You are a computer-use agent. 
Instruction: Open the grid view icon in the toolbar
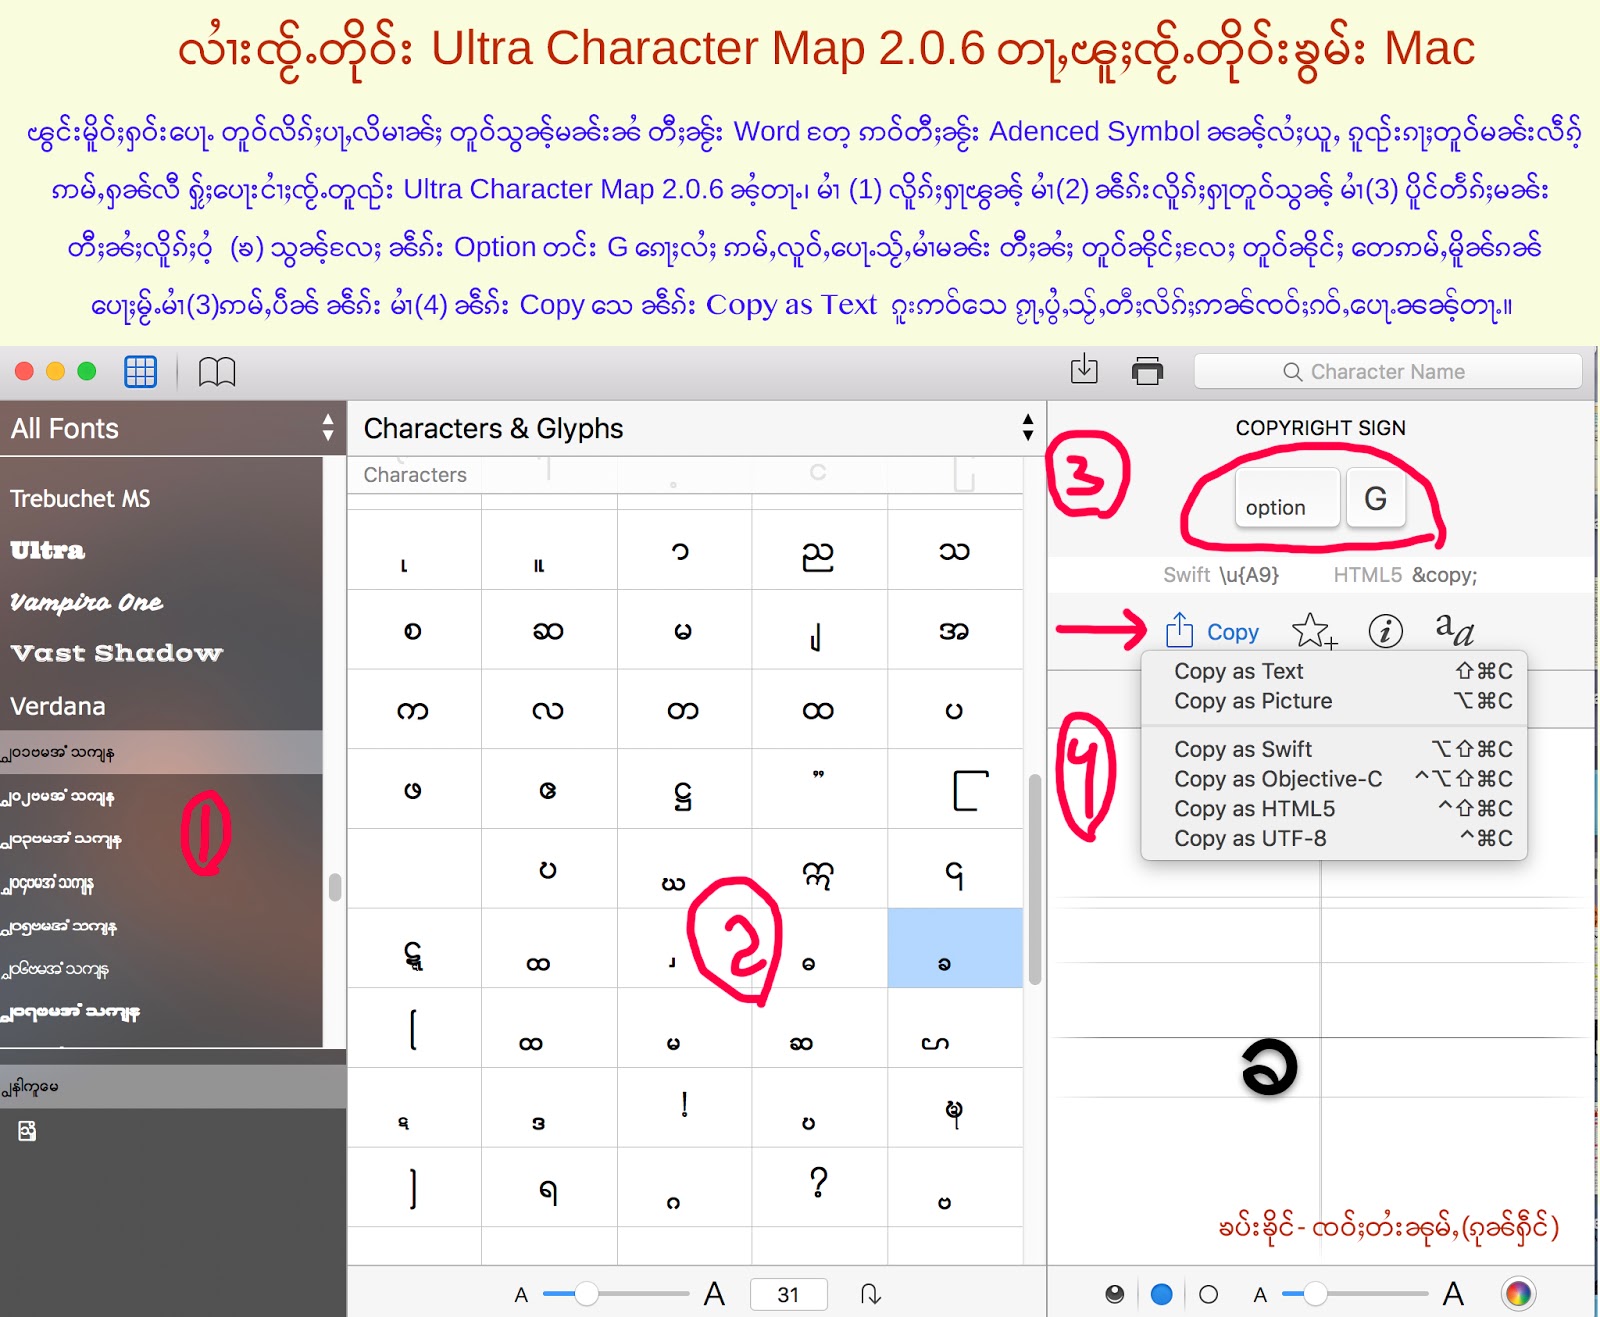pos(140,371)
